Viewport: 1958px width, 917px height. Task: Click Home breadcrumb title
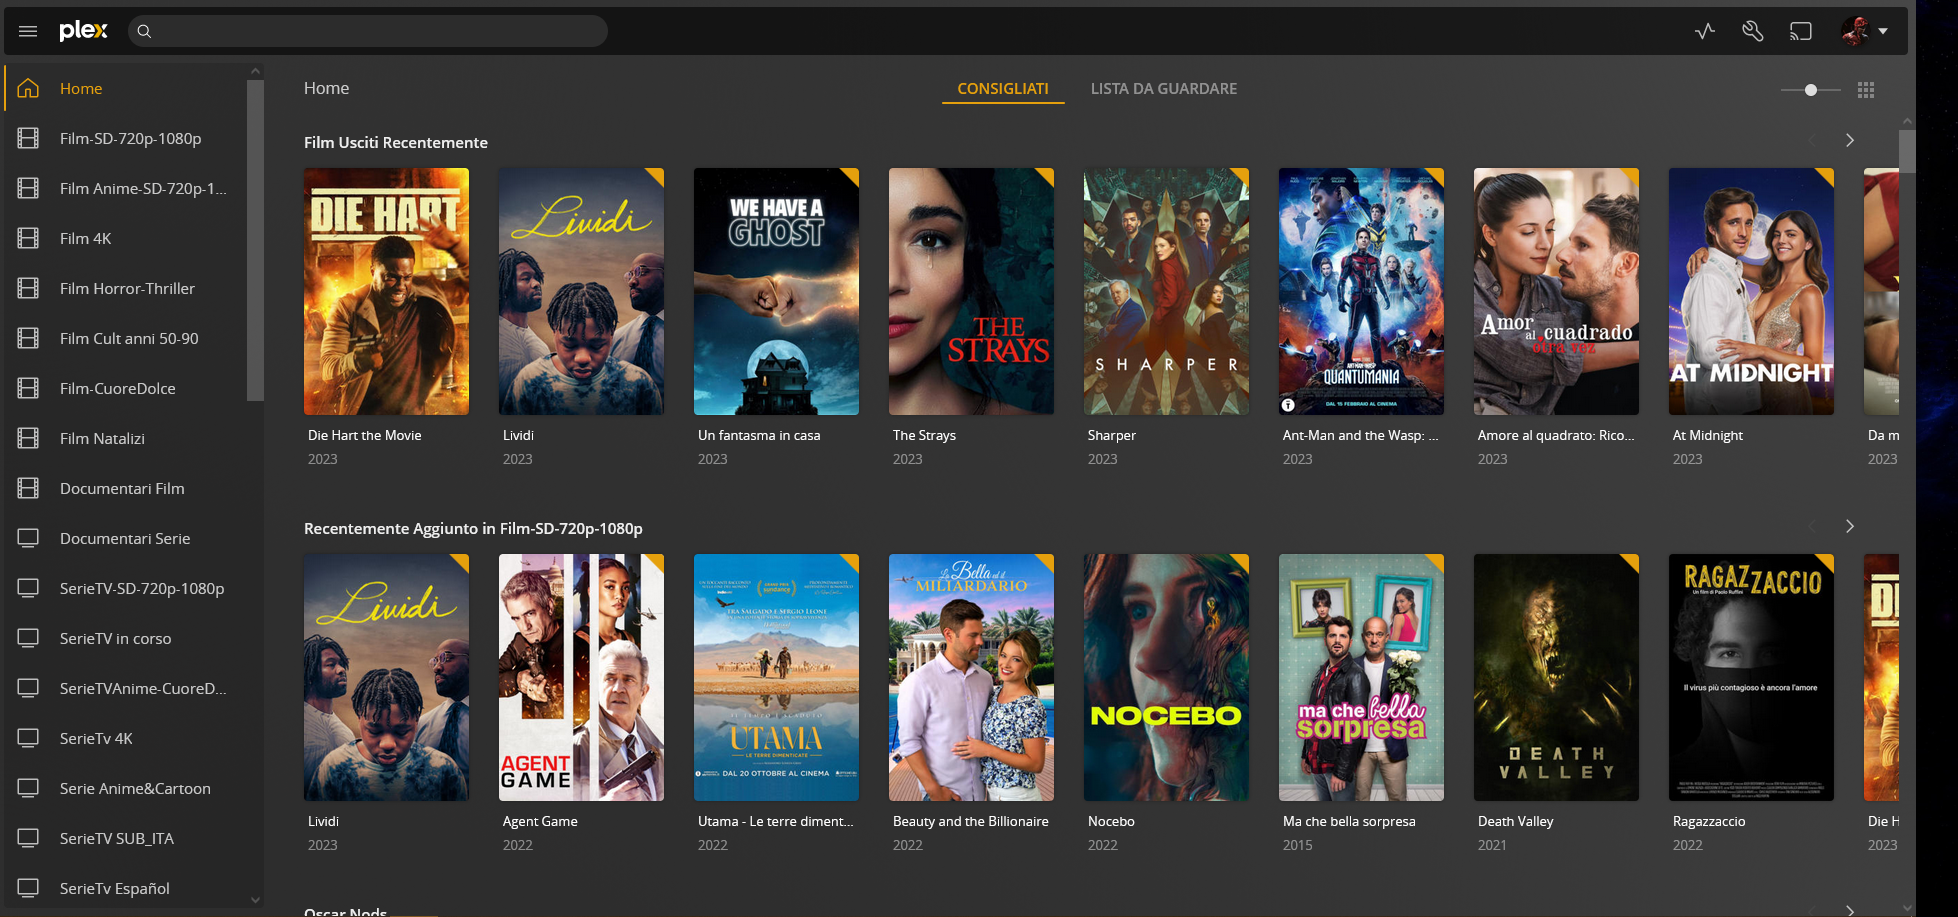point(327,88)
